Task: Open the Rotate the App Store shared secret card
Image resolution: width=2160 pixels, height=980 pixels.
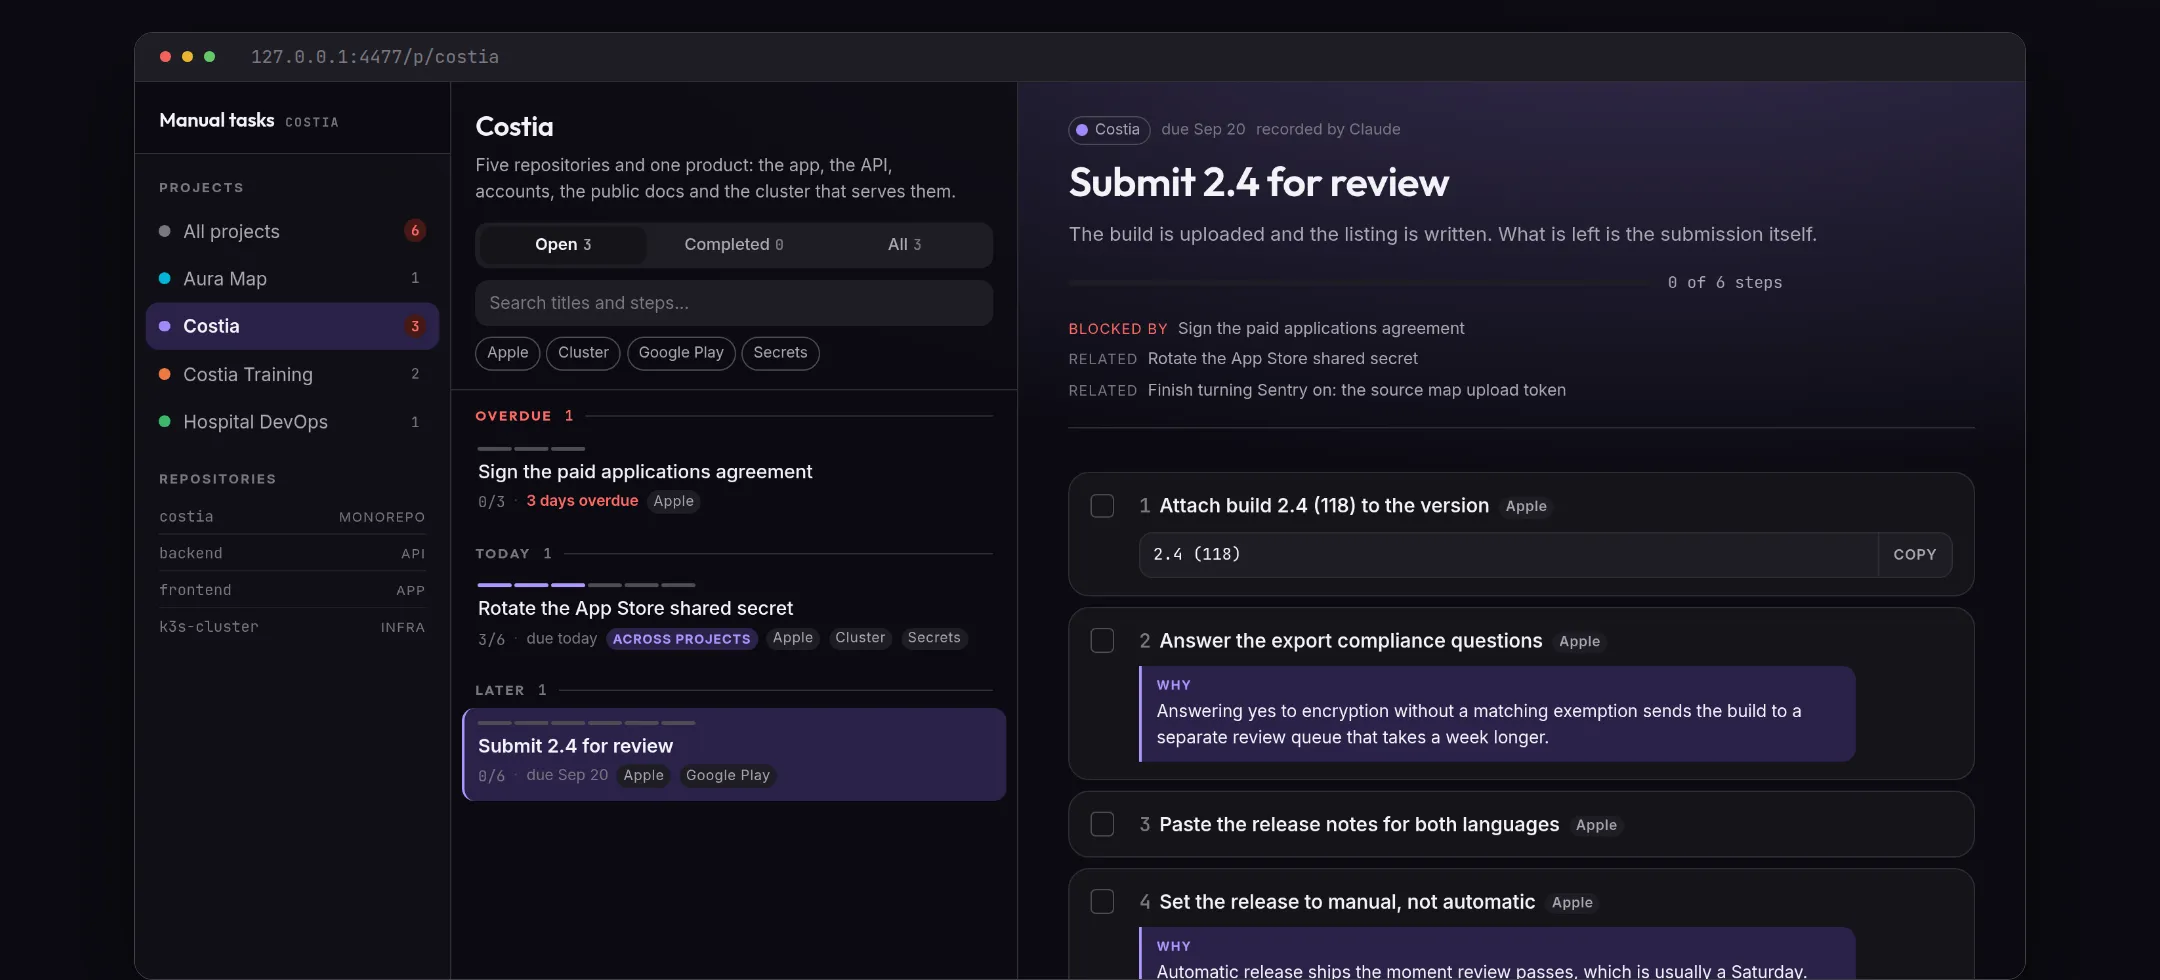Action: click(x=734, y=617)
